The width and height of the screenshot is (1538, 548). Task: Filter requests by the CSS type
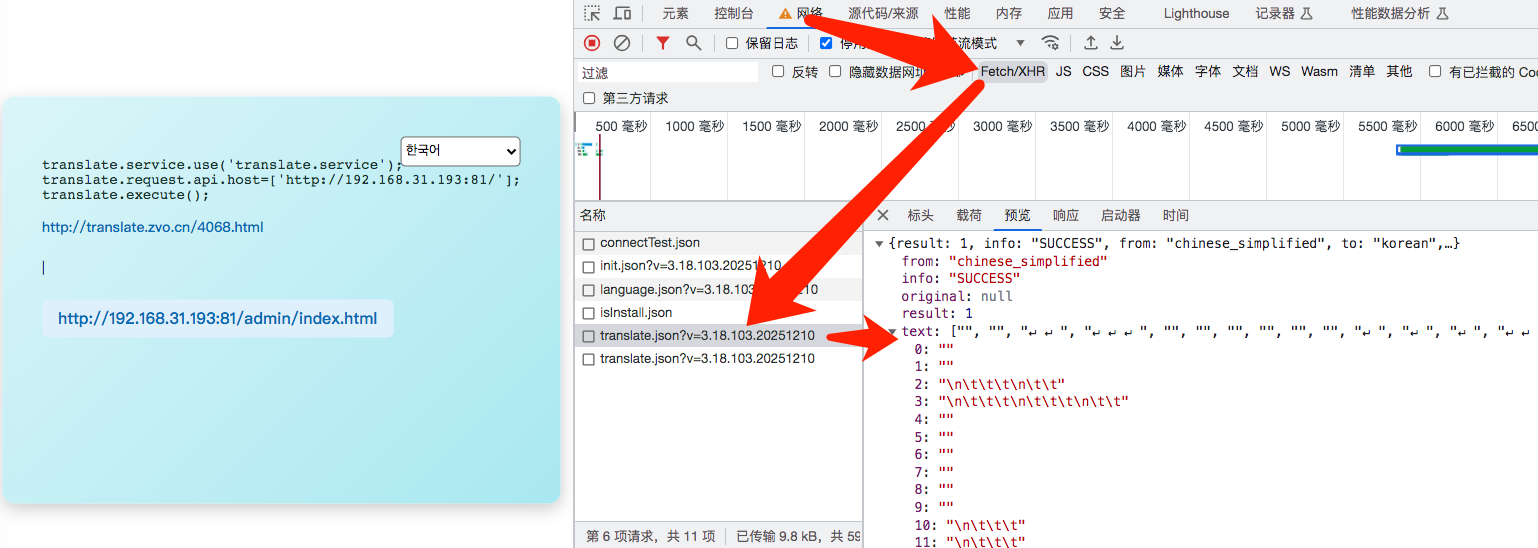[x=1096, y=71]
